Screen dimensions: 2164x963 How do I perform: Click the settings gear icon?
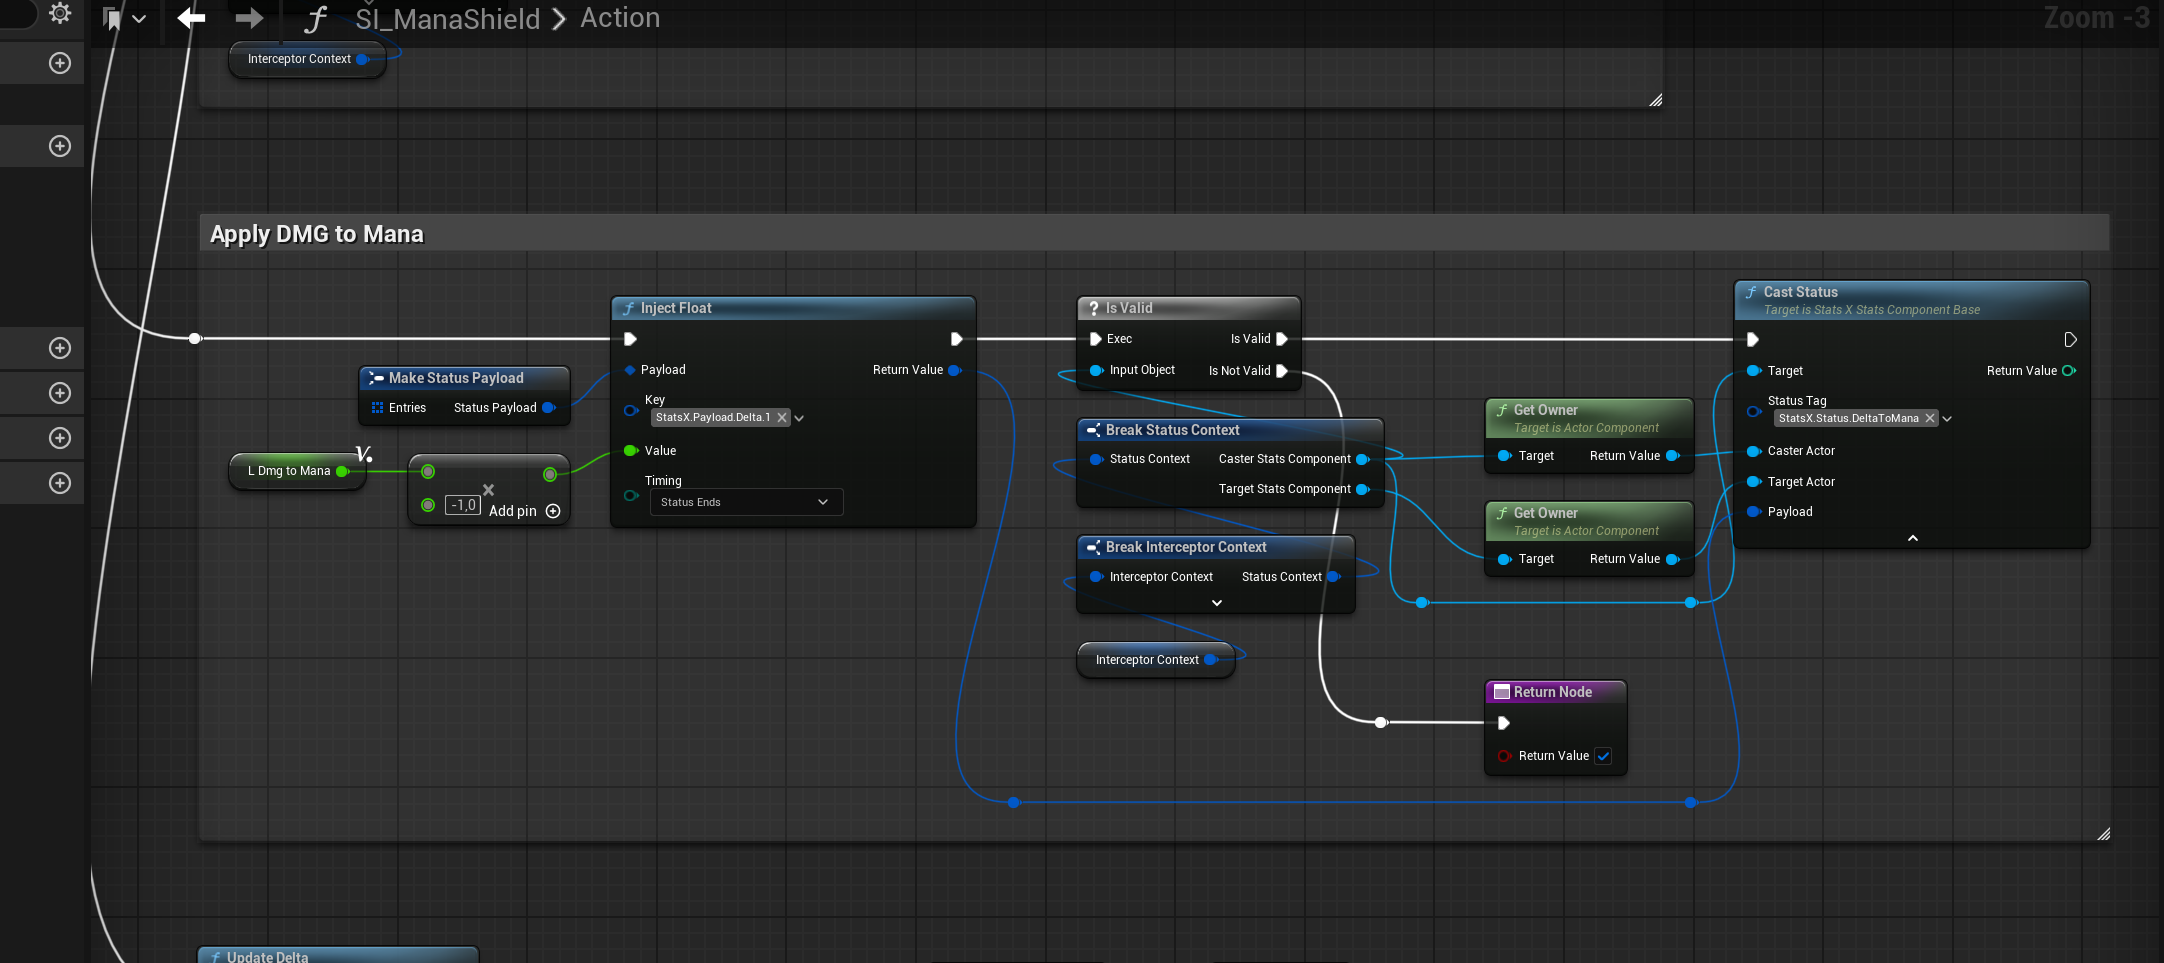pos(60,13)
